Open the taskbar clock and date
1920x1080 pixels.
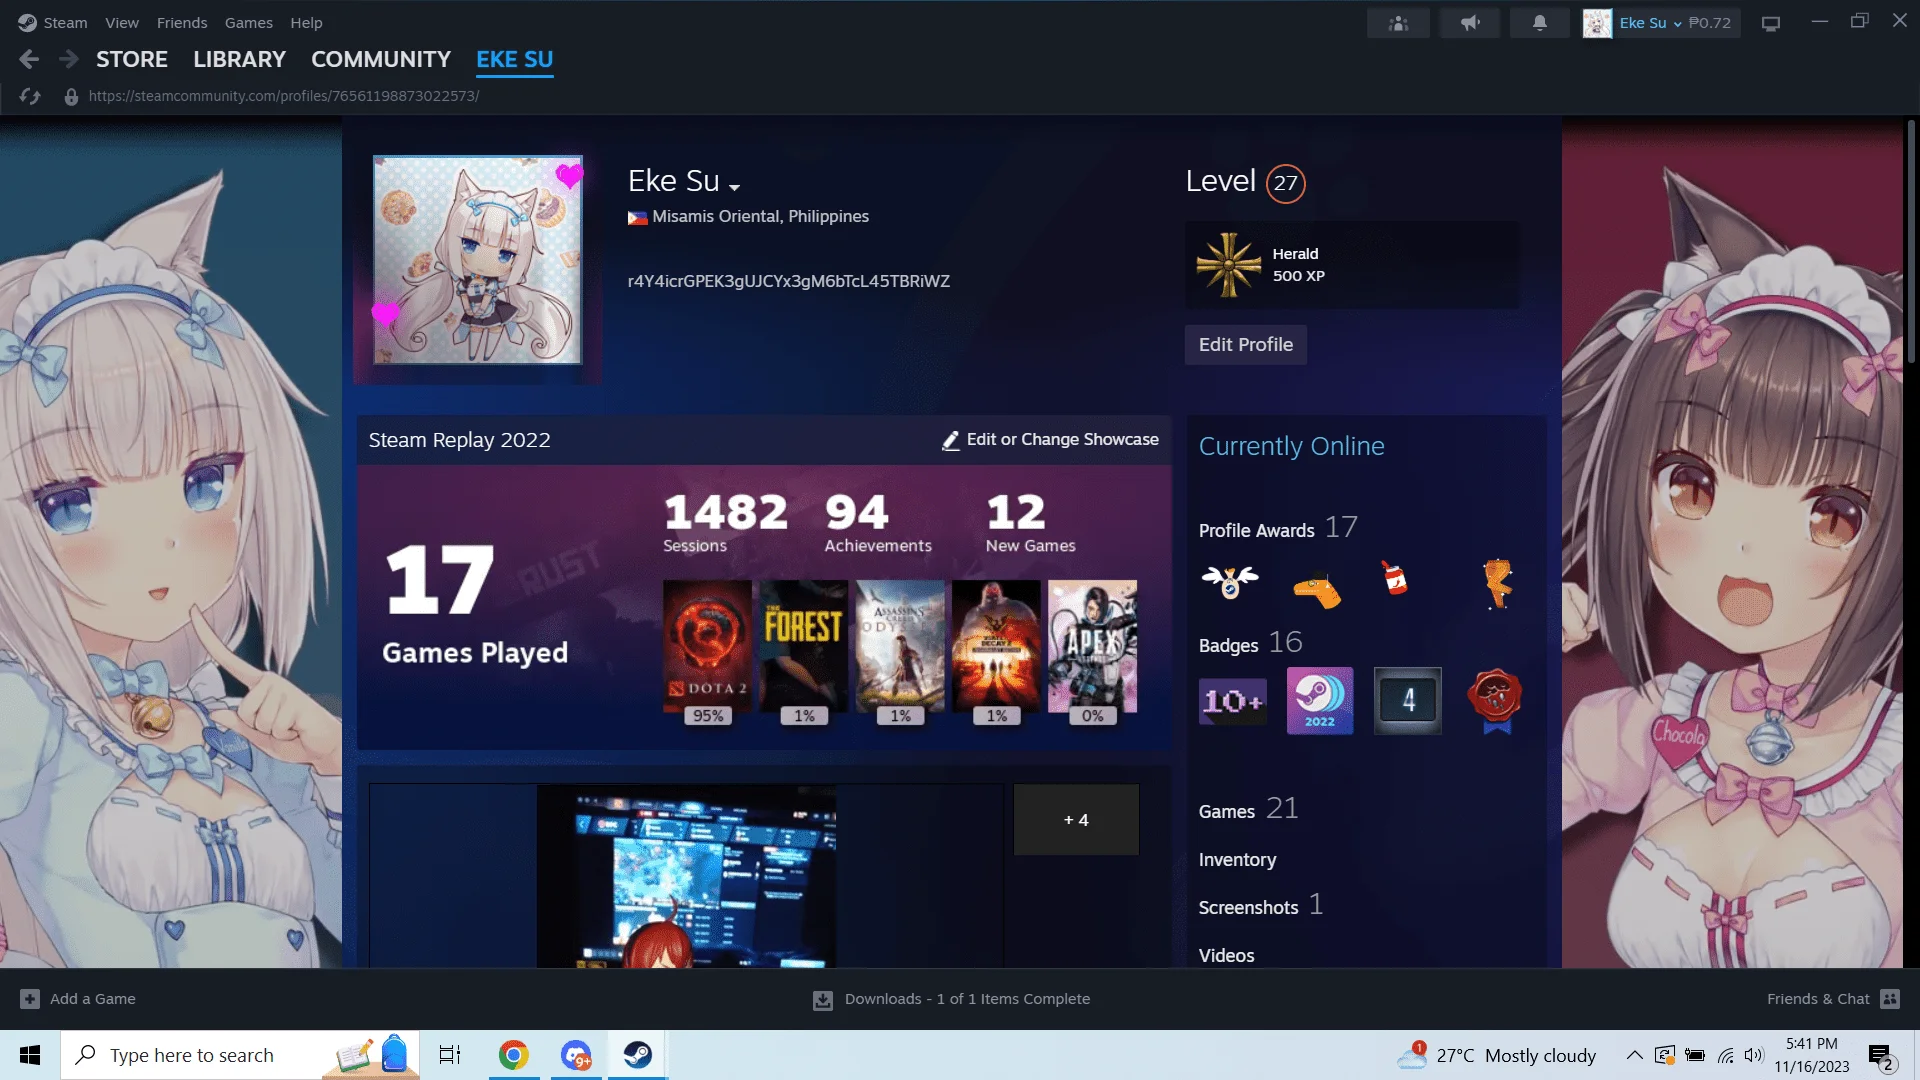point(1812,1055)
